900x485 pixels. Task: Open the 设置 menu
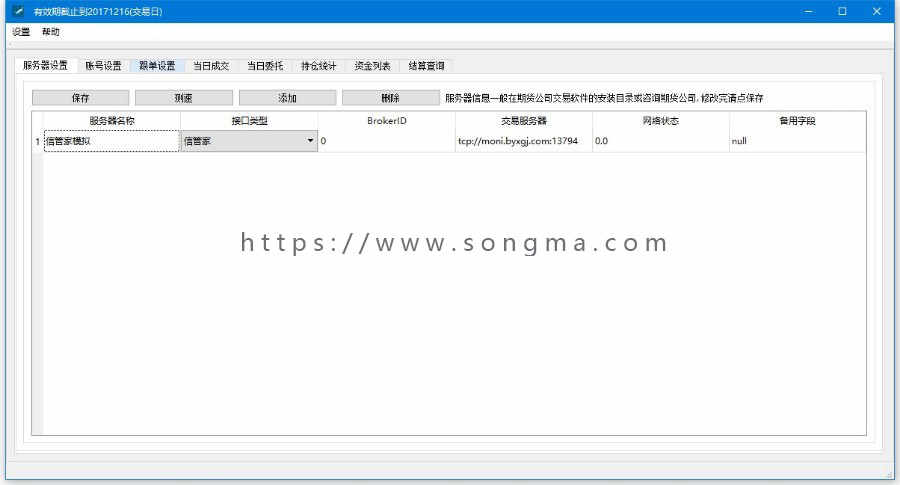[21, 32]
